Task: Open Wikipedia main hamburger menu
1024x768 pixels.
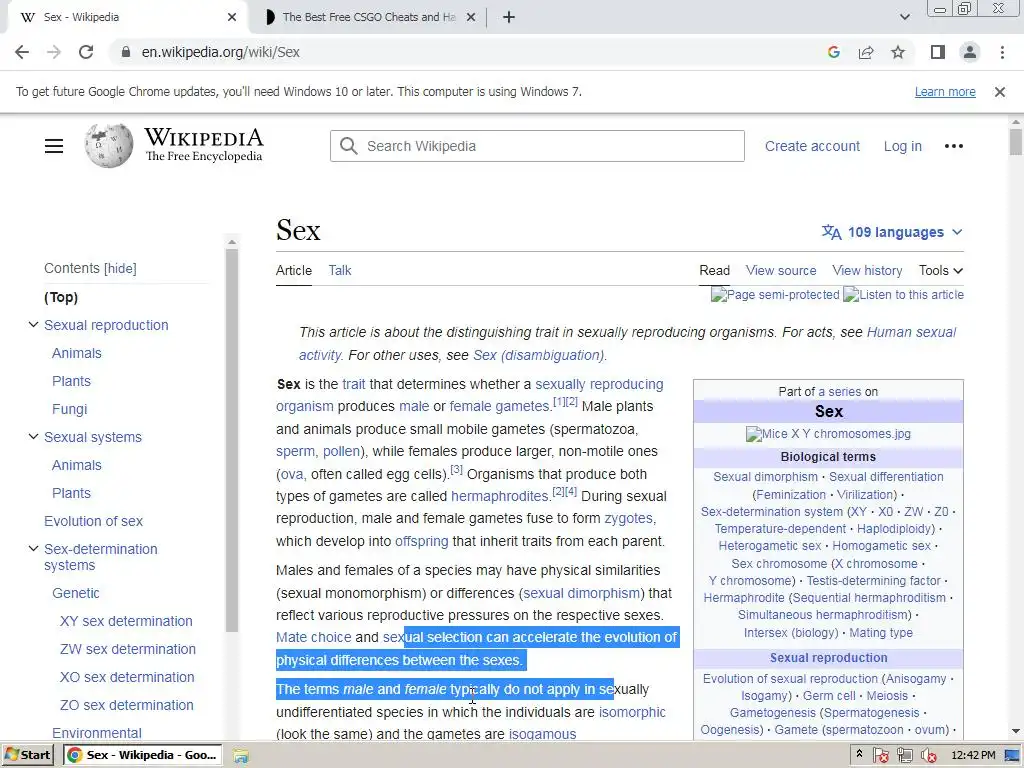Action: click(x=54, y=146)
